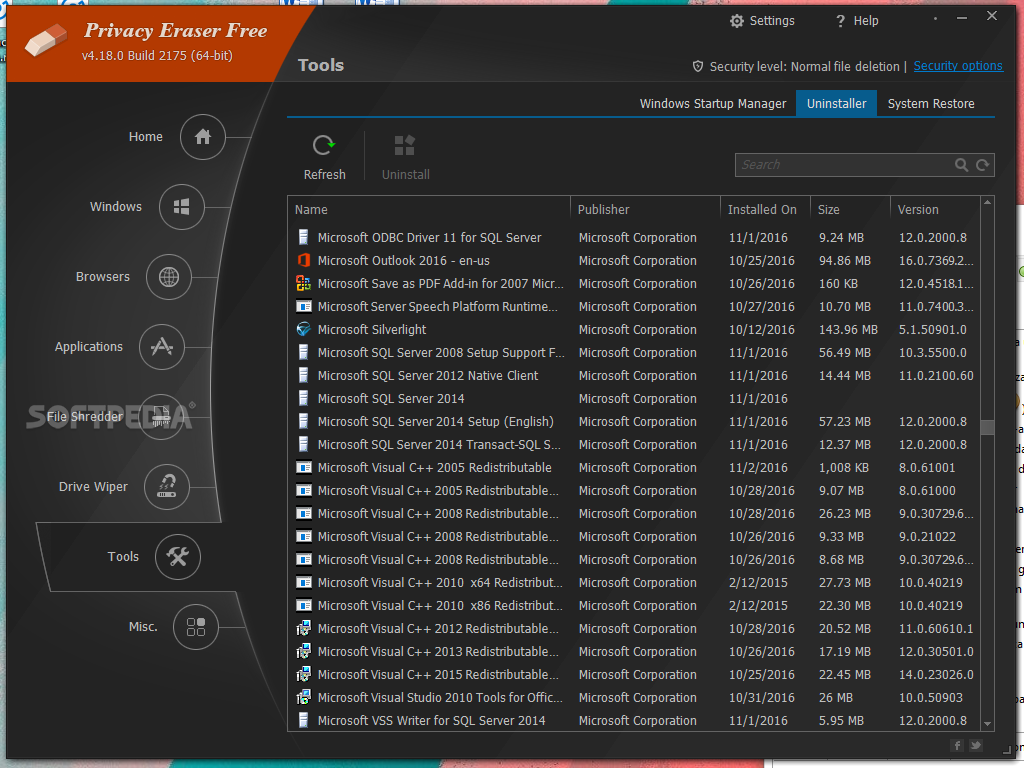The image size is (1024, 768).
Task: Click the 143.96 MB size value
Action: tap(848, 330)
